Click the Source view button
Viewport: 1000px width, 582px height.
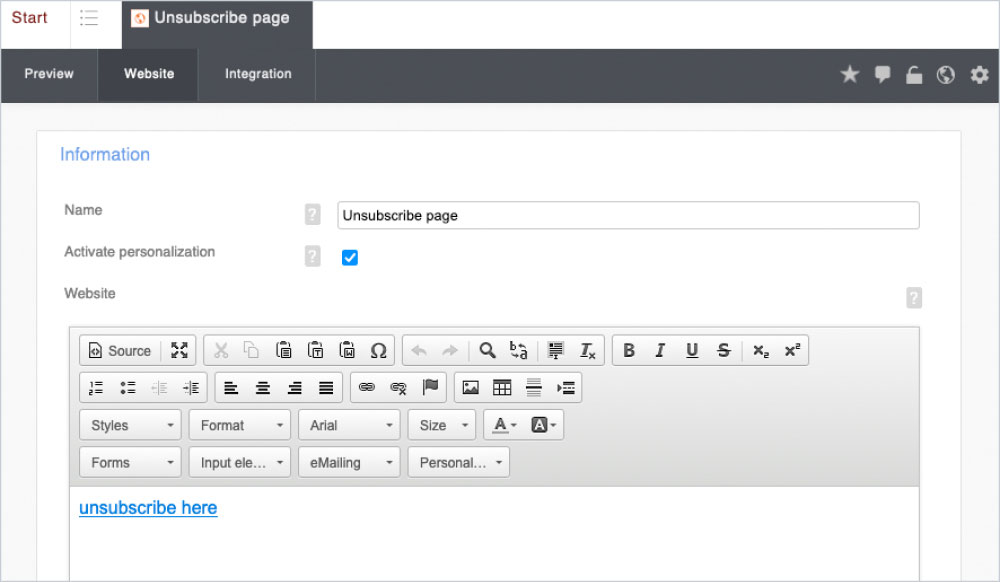click(x=120, y=351)
